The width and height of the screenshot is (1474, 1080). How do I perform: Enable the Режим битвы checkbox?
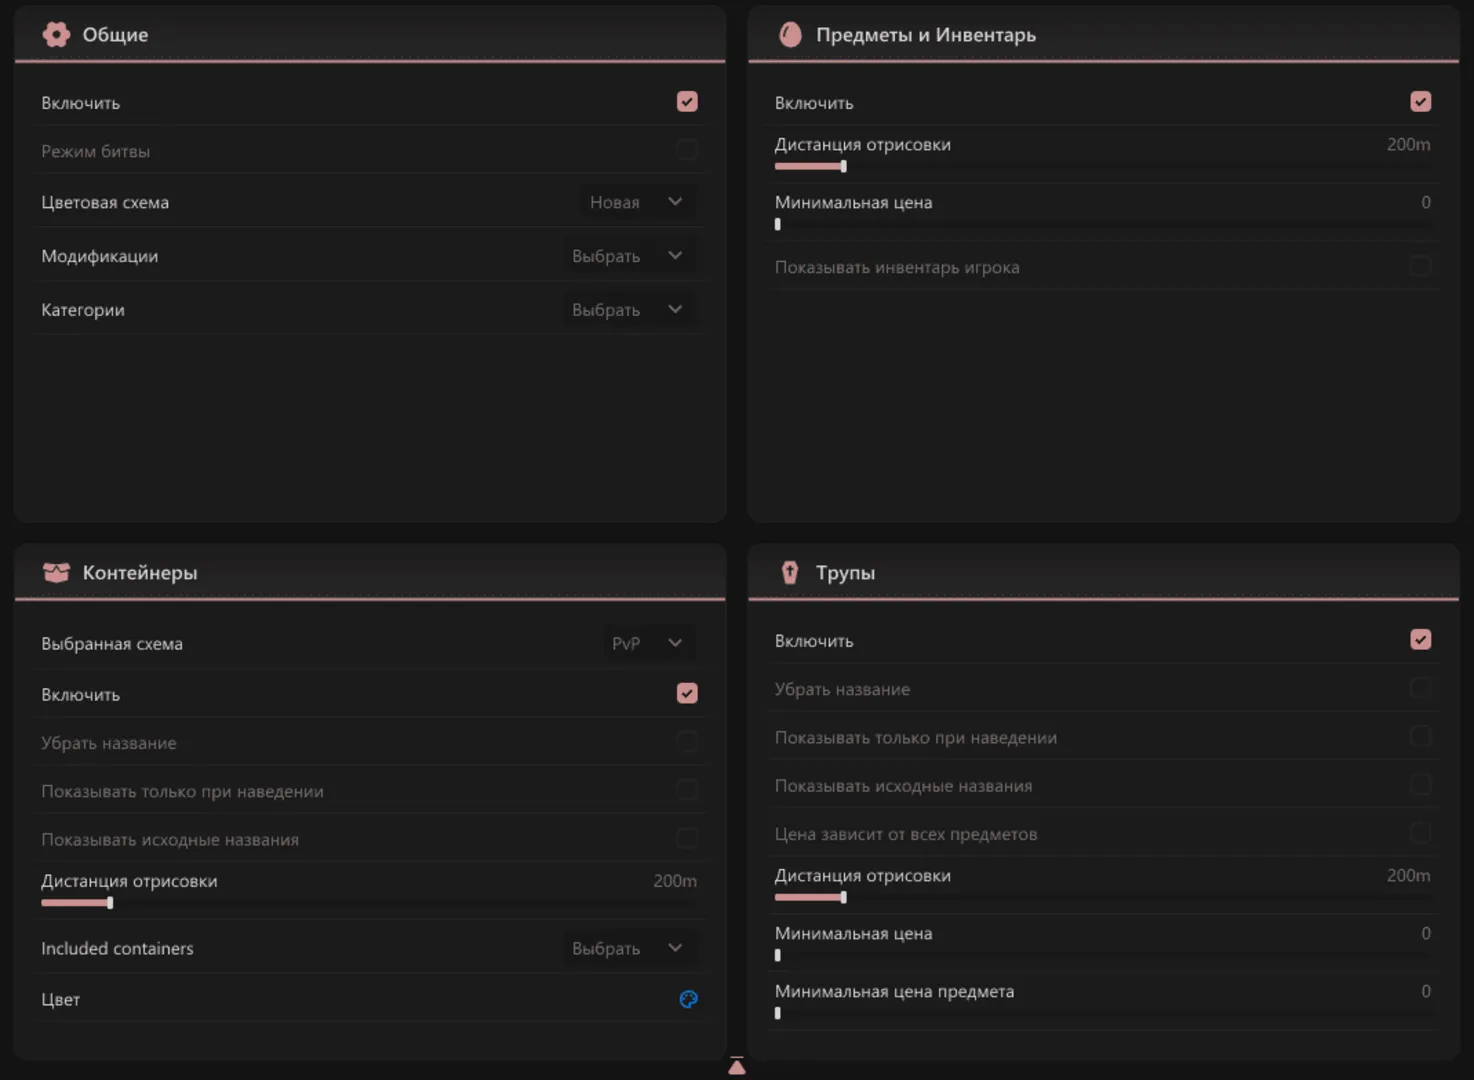click(687, 151)
